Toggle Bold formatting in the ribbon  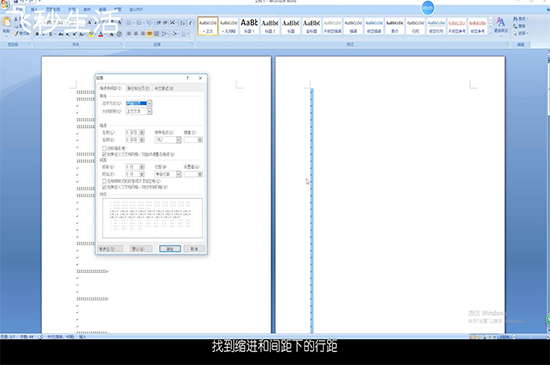[37, 34]
